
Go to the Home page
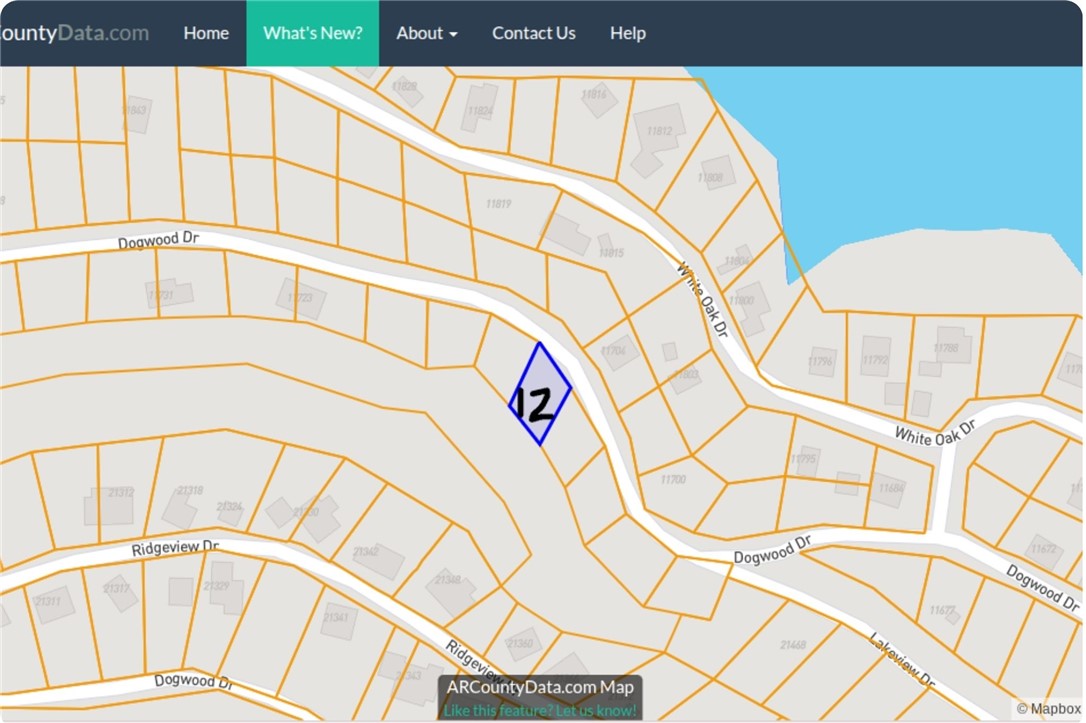[x=206, y=33]
